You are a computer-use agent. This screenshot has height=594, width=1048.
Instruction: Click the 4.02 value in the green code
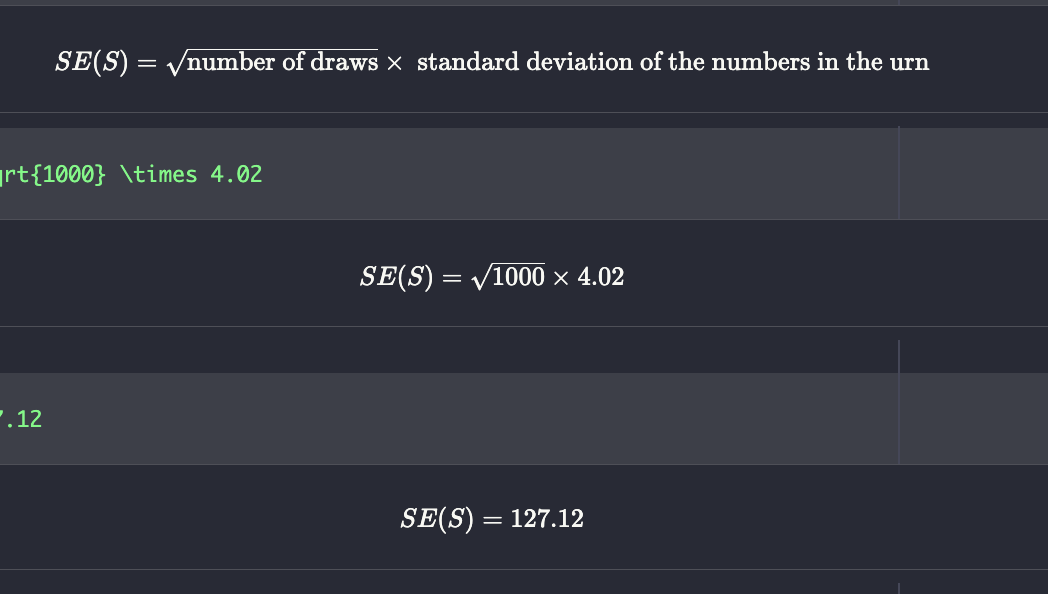click(236, 174)
